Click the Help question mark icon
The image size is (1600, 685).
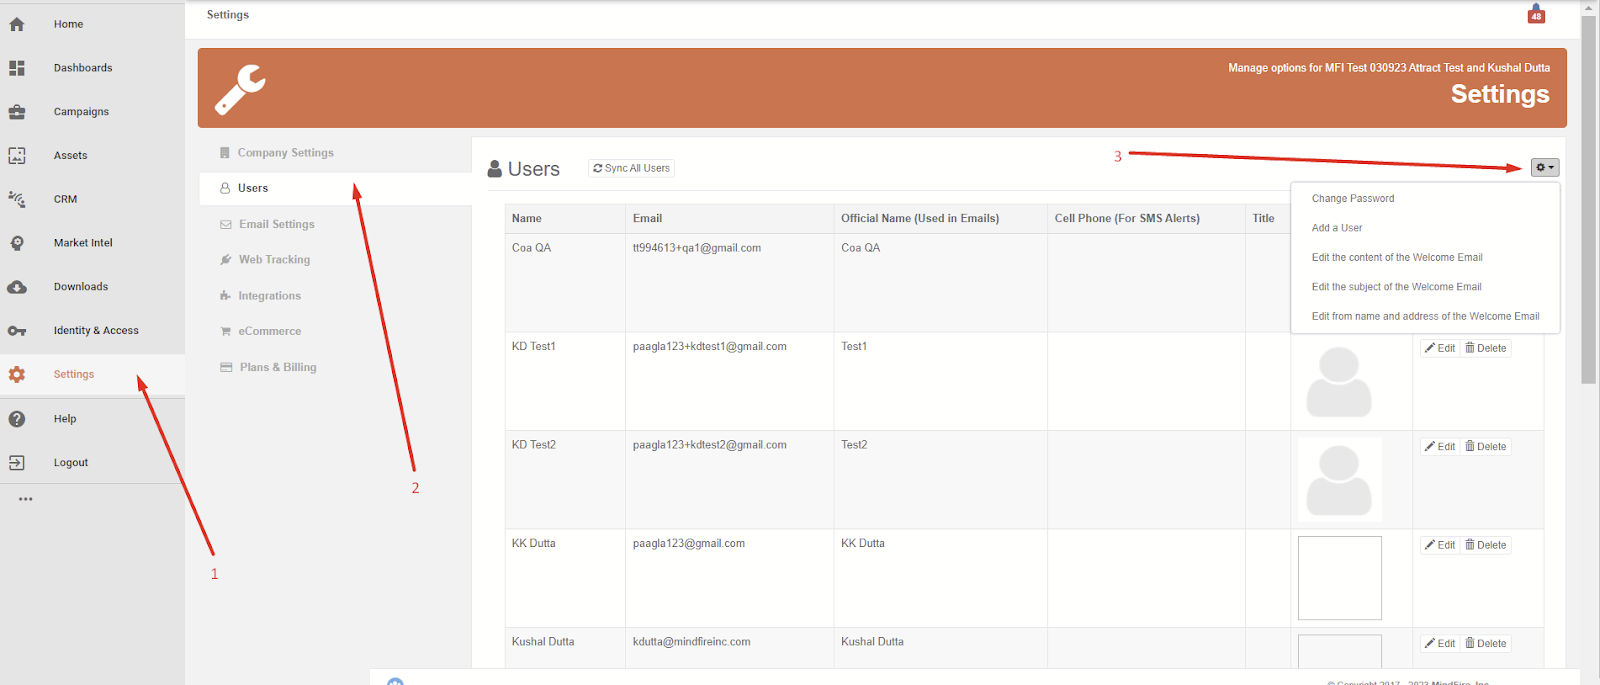click(17, 419)
